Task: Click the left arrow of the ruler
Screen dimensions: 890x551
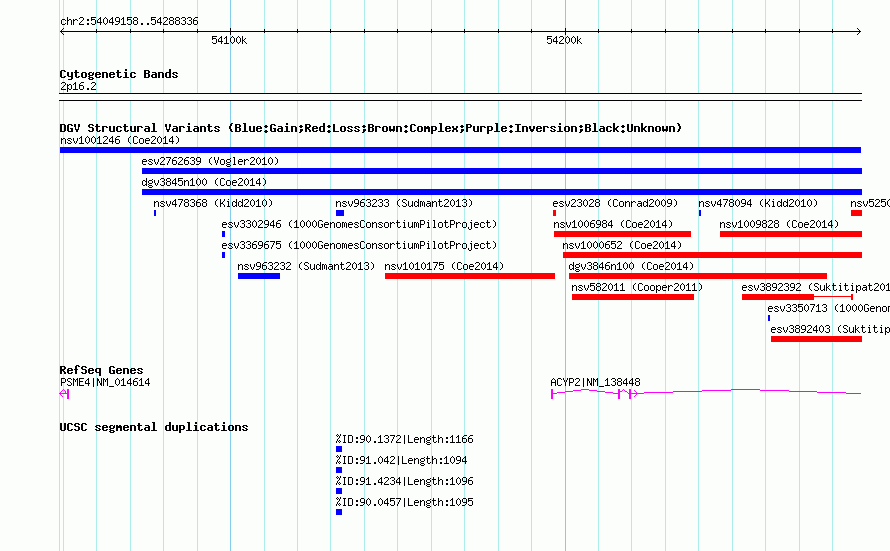Action: (62, 32)
